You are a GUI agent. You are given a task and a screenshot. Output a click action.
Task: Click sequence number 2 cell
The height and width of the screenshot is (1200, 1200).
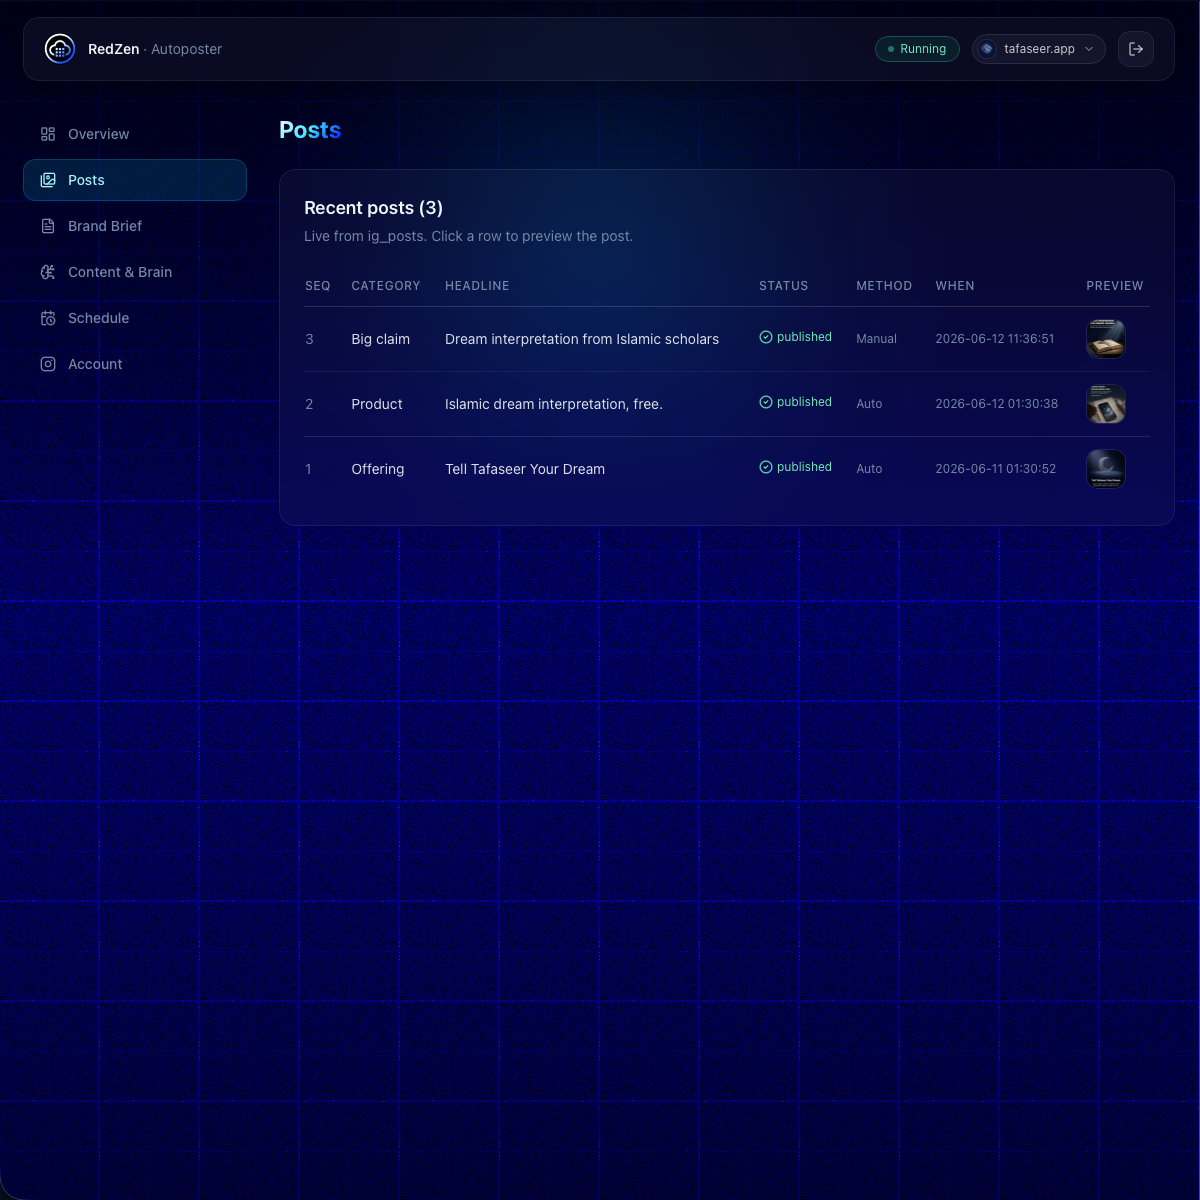coord(309,404)
